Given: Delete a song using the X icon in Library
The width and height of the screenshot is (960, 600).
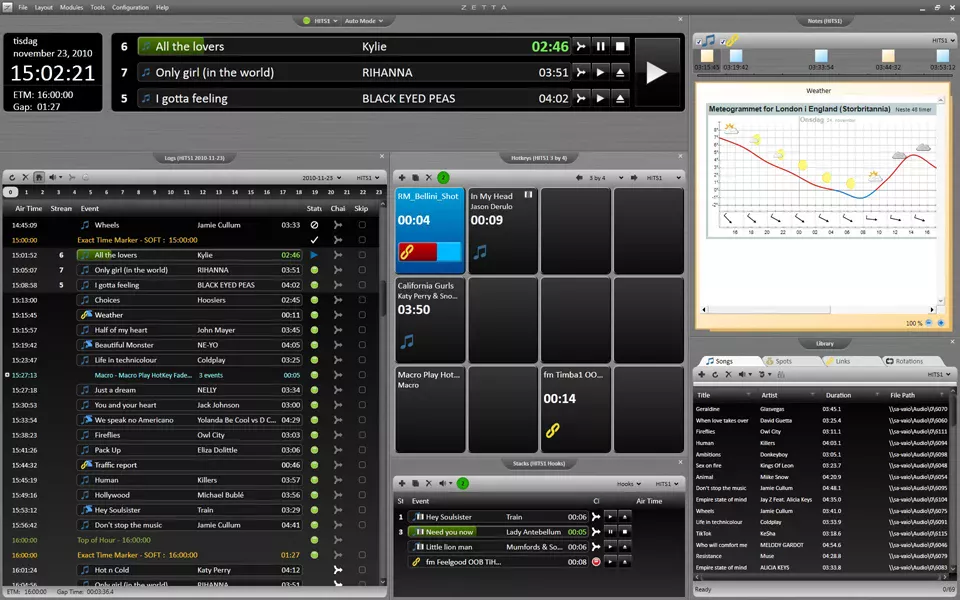Looking at the screenshot, I should point(728,374).
